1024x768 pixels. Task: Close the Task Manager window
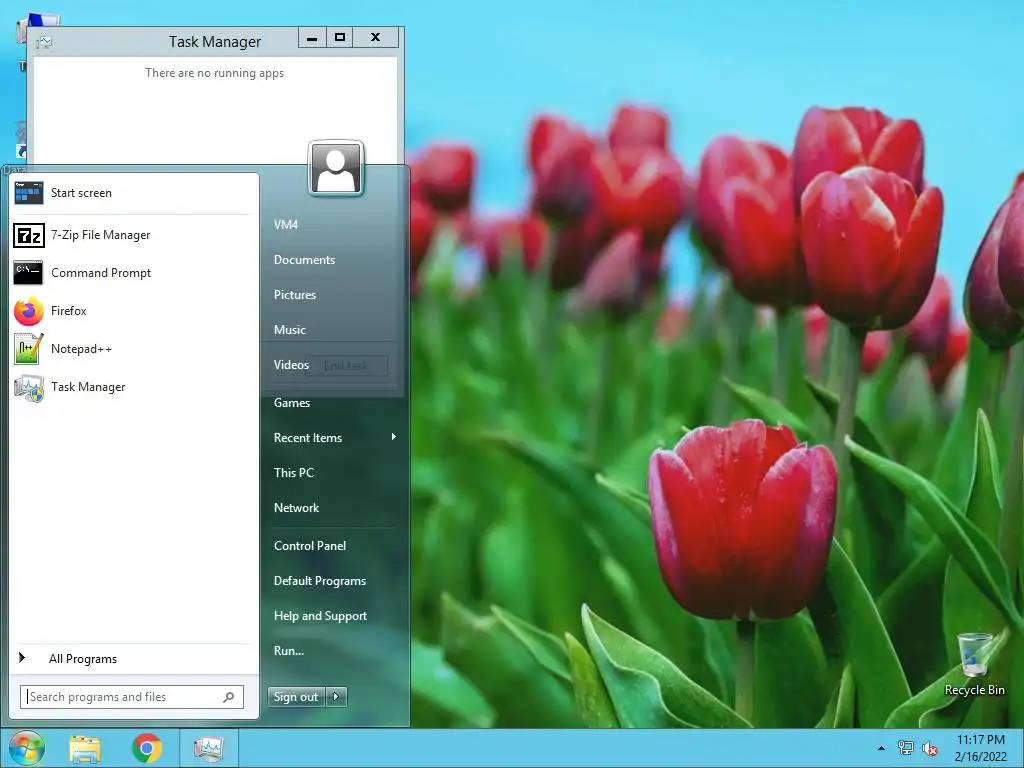pos(376,37)
